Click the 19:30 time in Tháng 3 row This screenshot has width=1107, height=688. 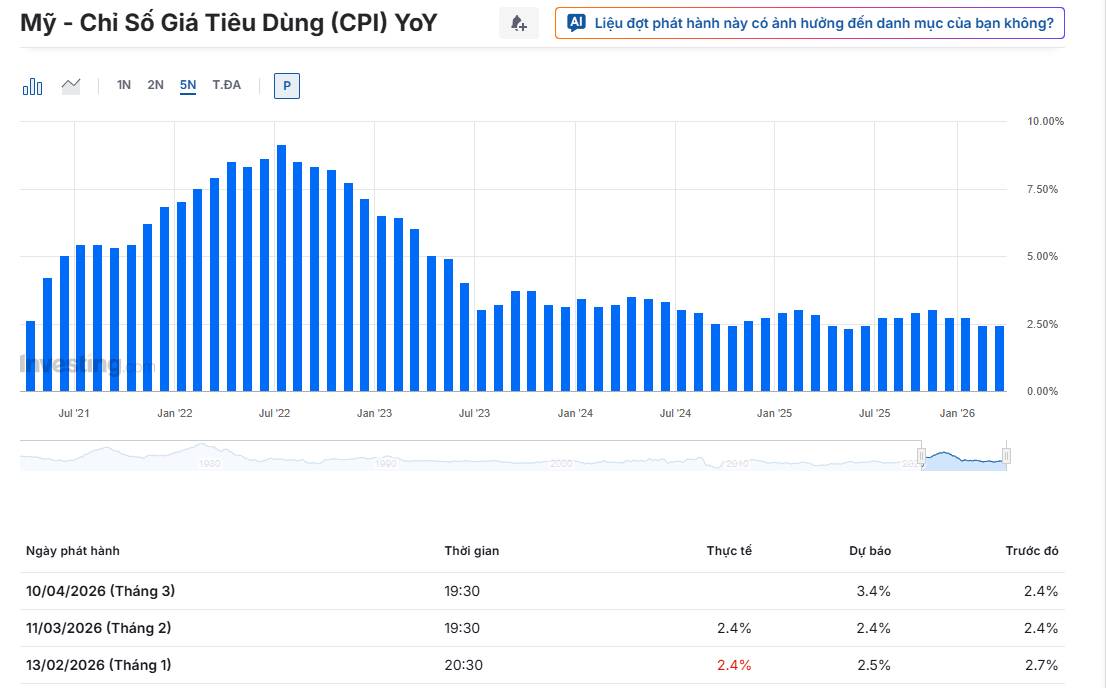462,591
